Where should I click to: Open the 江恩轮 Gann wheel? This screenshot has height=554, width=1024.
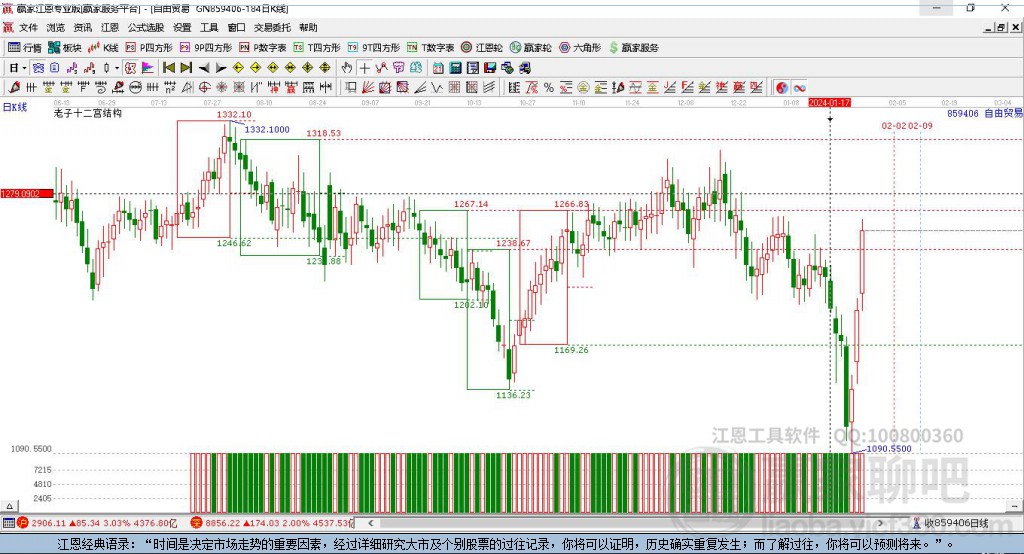point(482,48)
